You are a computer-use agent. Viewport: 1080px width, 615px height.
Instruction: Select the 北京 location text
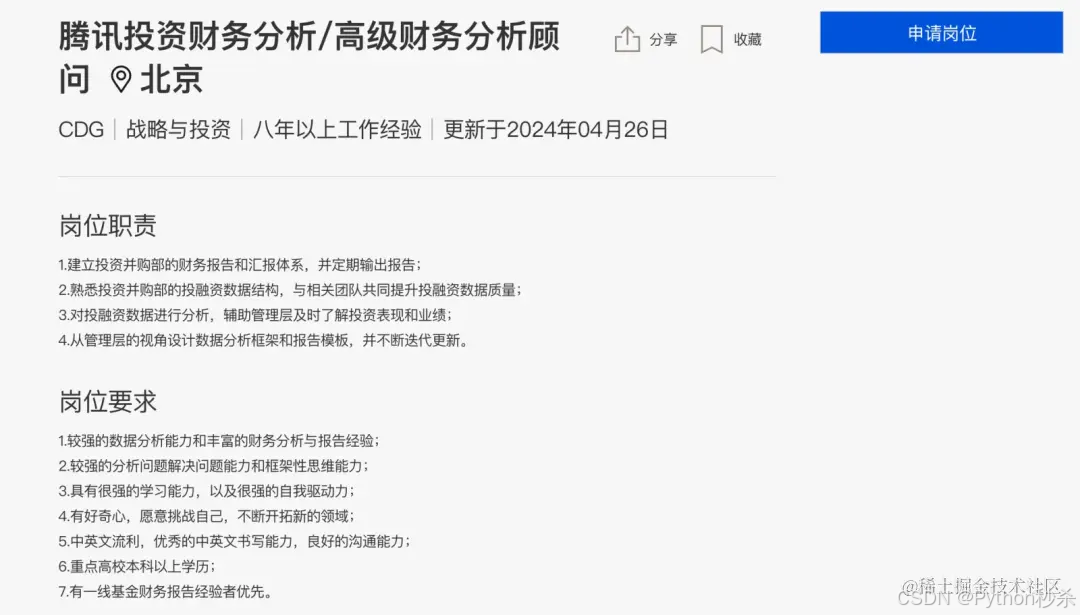(x=172, y=79)
